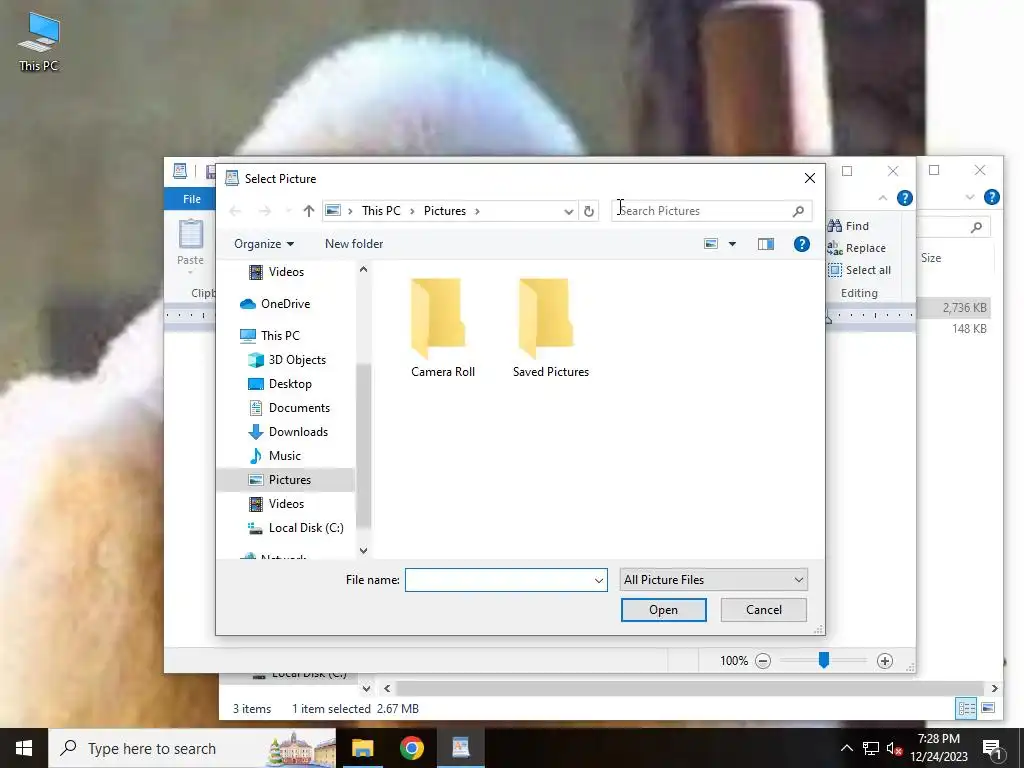Click Find in WordPad Editing group
This screenshot has width=1024, height=768.
pos(849,226)
